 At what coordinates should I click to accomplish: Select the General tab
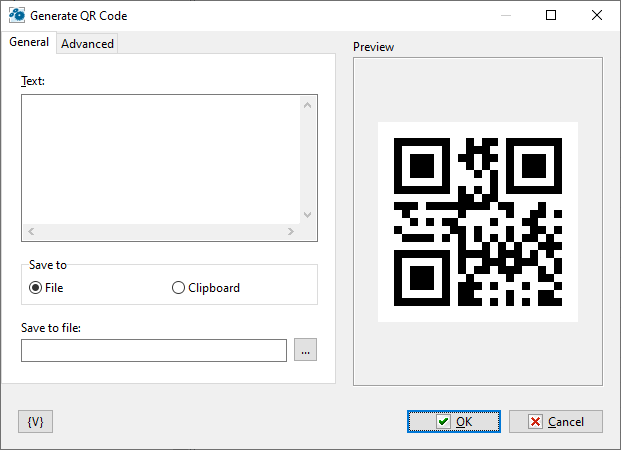[x=29, y=42]
